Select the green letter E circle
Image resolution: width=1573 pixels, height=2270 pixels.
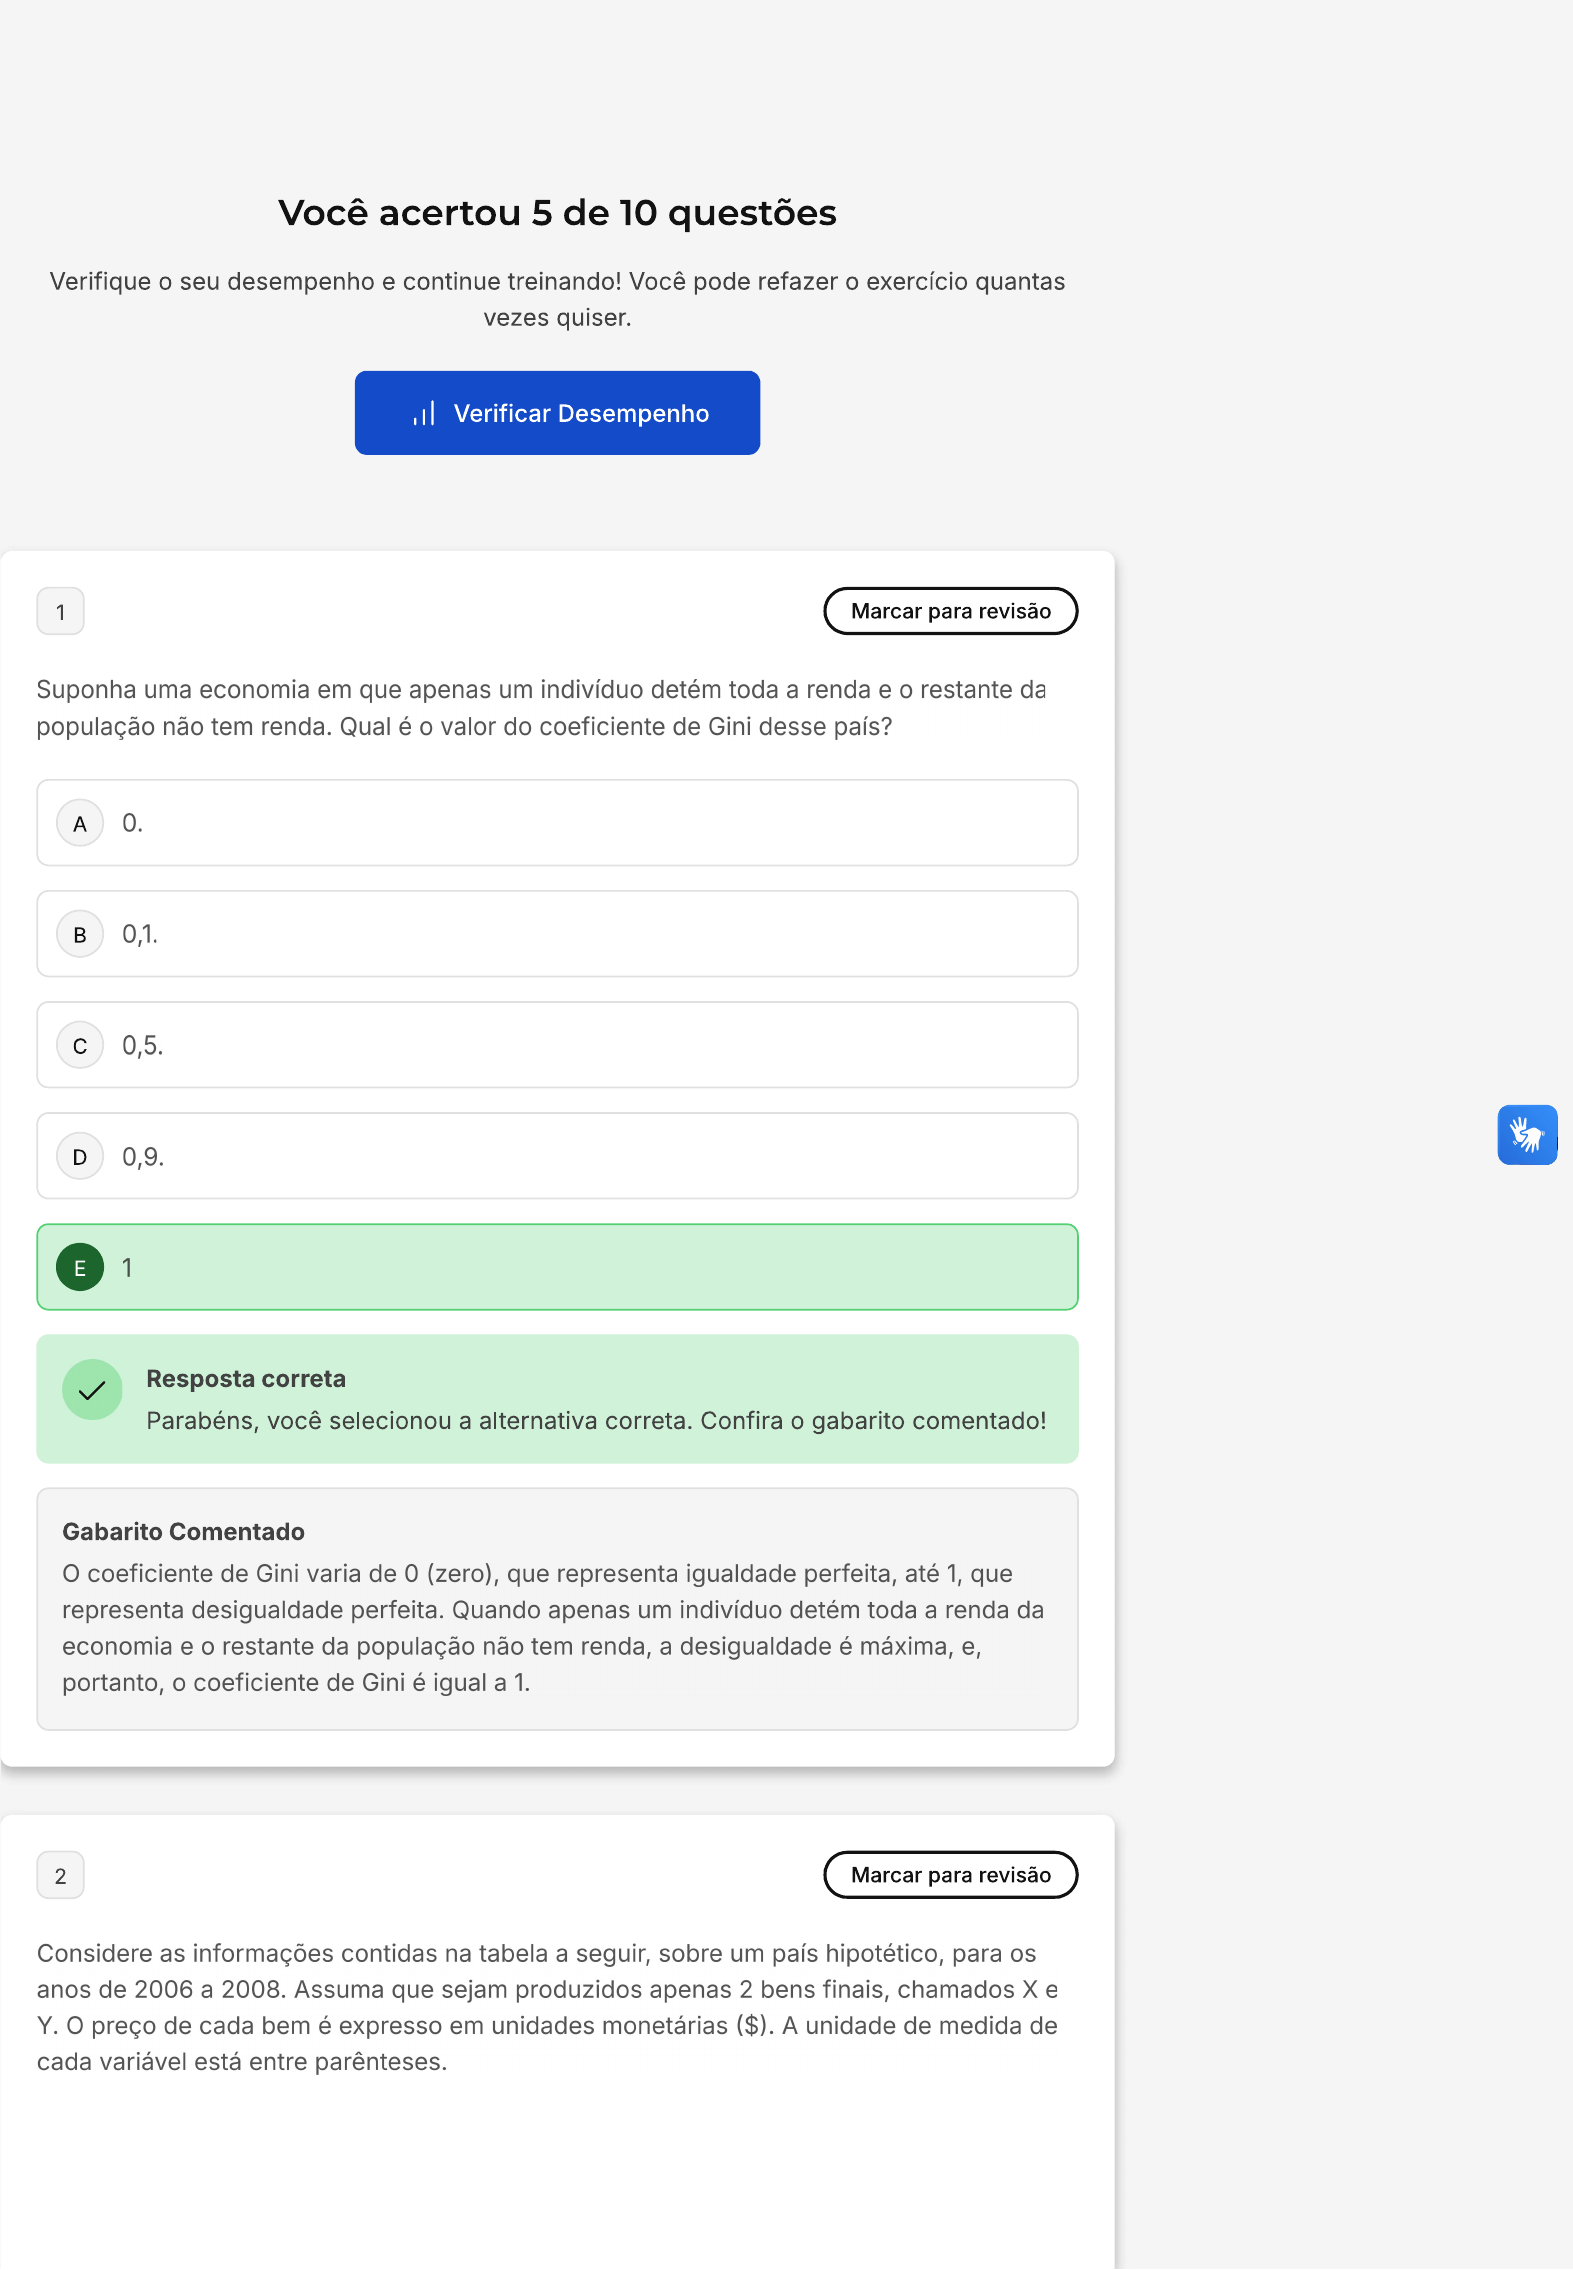point(80,1267)
